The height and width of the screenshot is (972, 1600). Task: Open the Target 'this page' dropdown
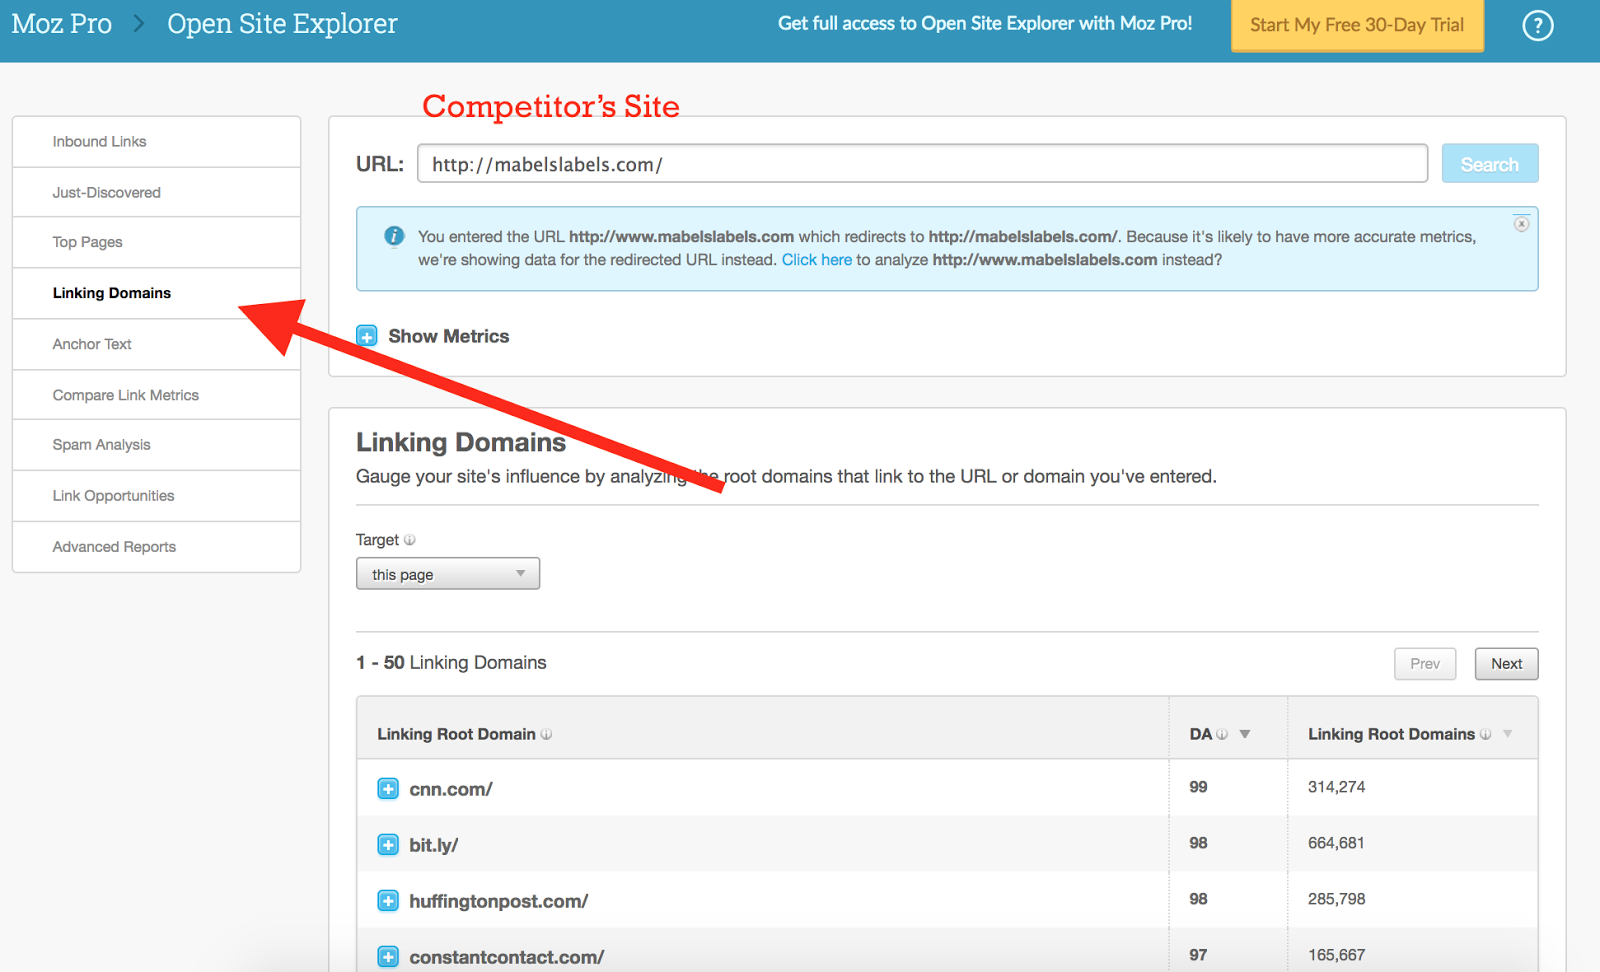pos(447,574)
